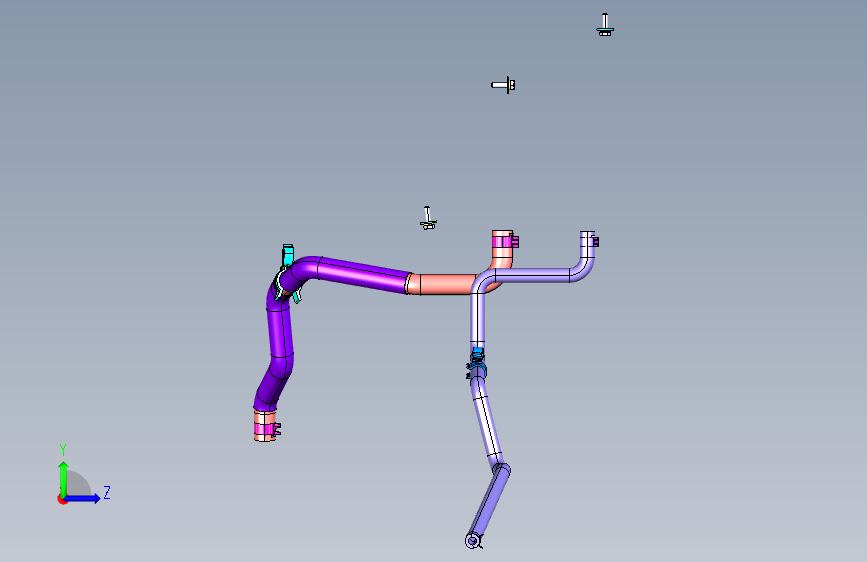Select the horizontal bolt with yellow washer

(504, 85)
